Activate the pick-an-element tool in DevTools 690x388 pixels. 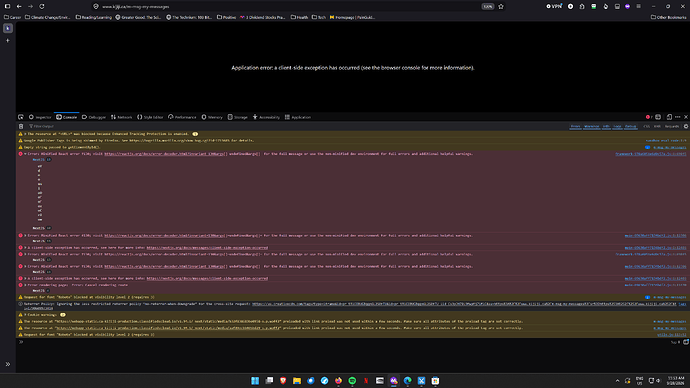coord(21,117)
